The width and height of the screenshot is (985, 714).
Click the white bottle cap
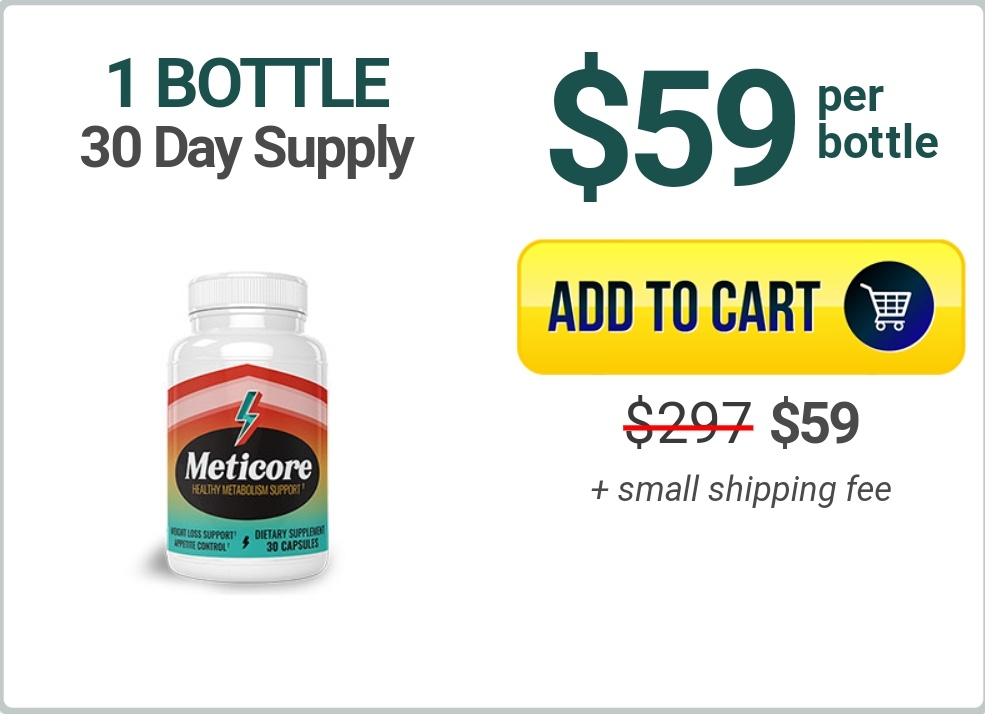[x=248, y=293]
